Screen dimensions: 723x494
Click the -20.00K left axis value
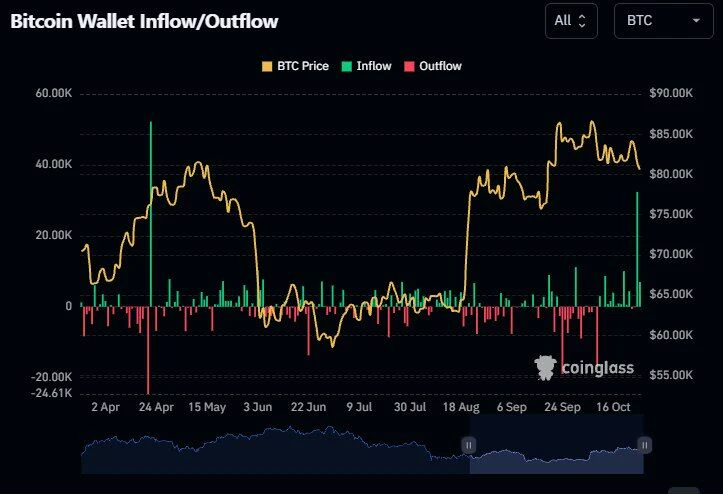point(52,377)
